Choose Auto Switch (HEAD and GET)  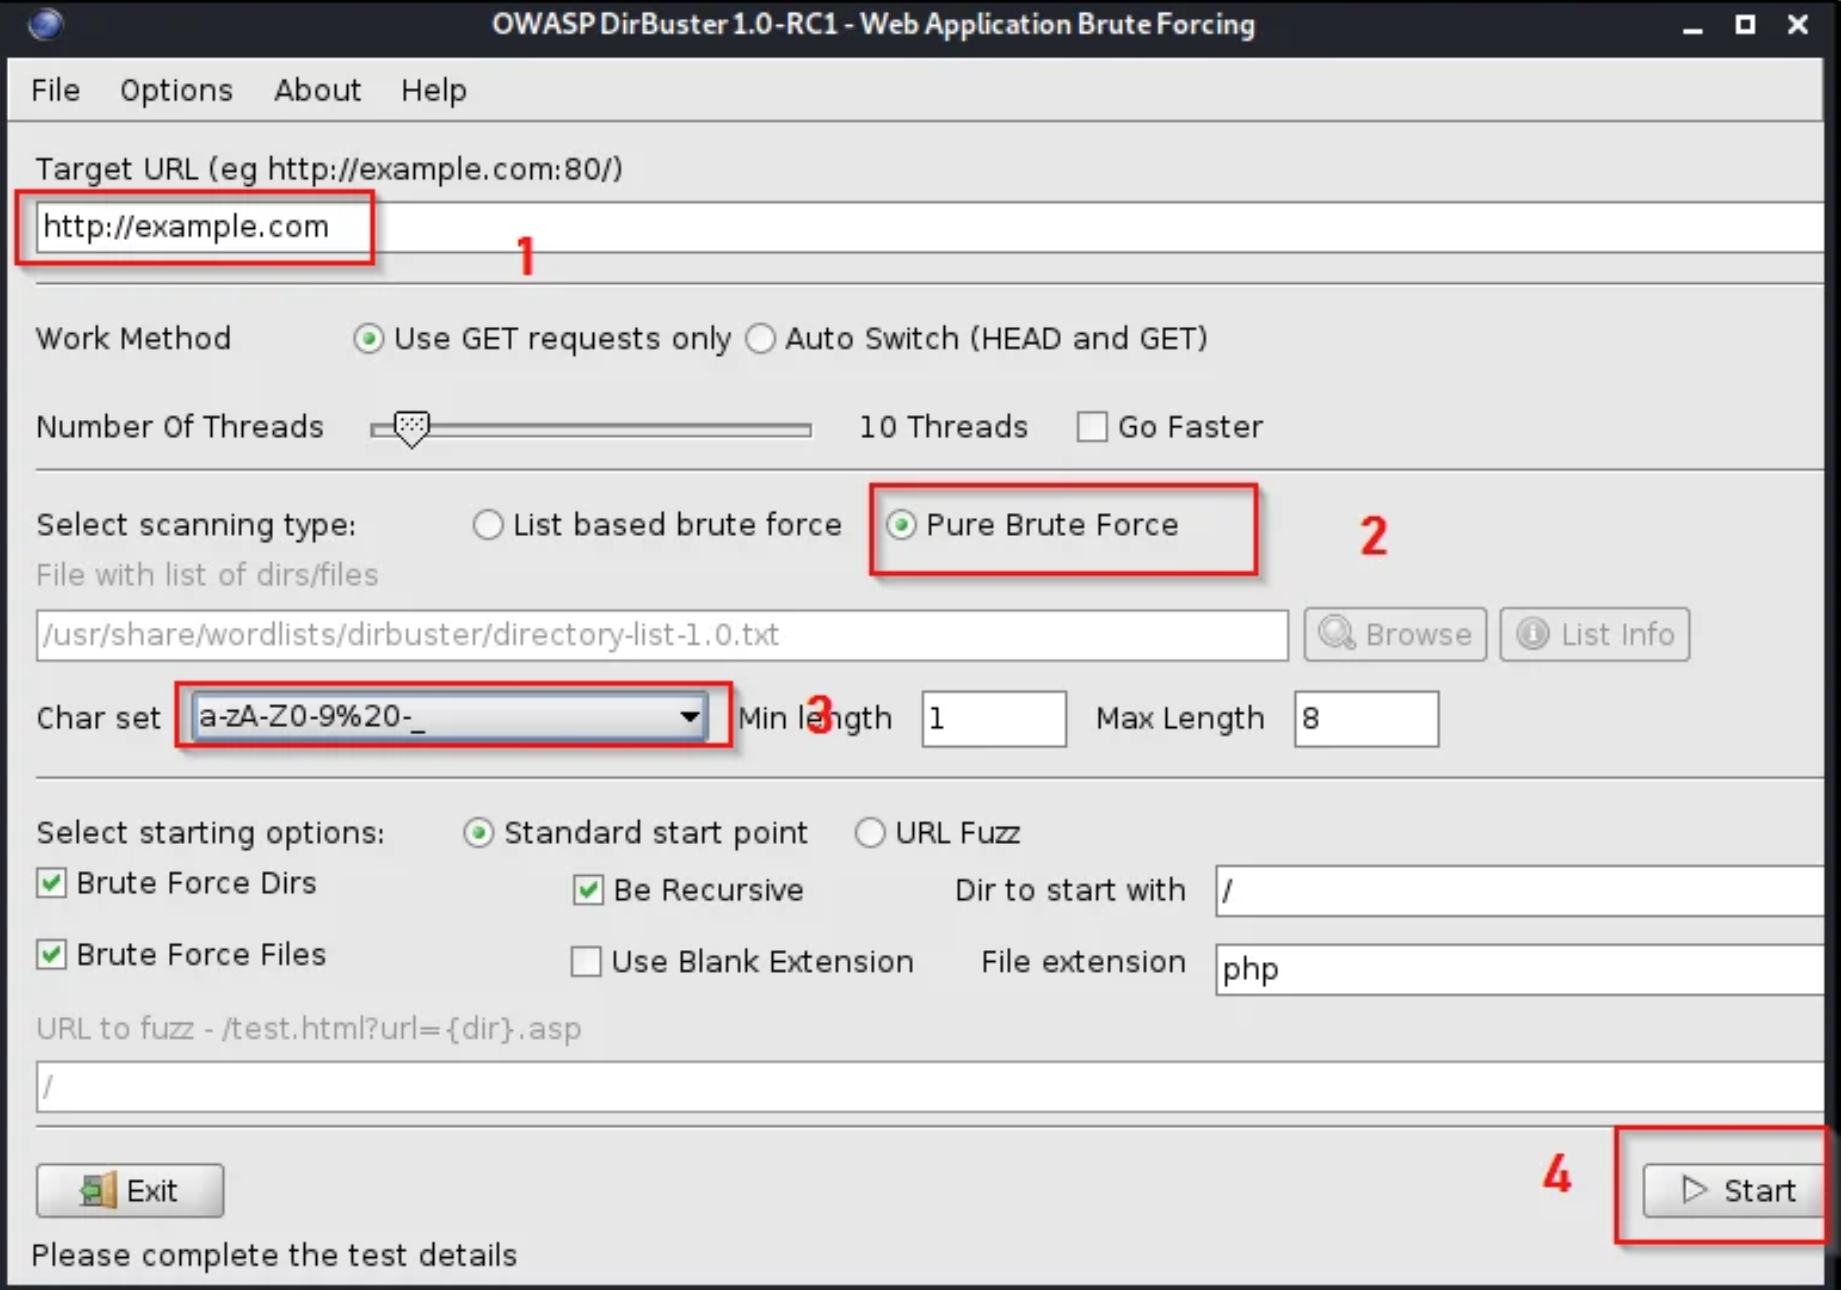click(x=761, y=339)
